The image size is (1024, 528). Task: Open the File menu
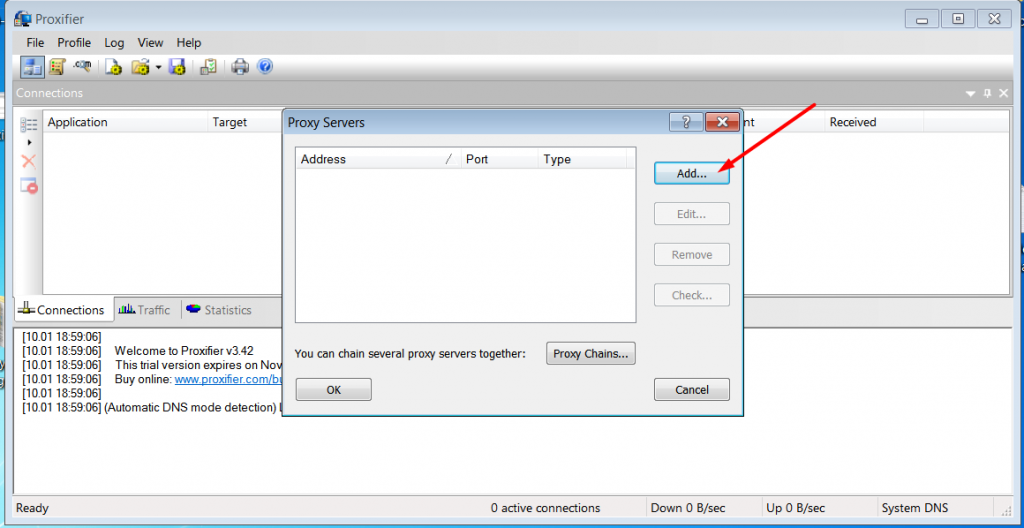click(x=35, y=42)
